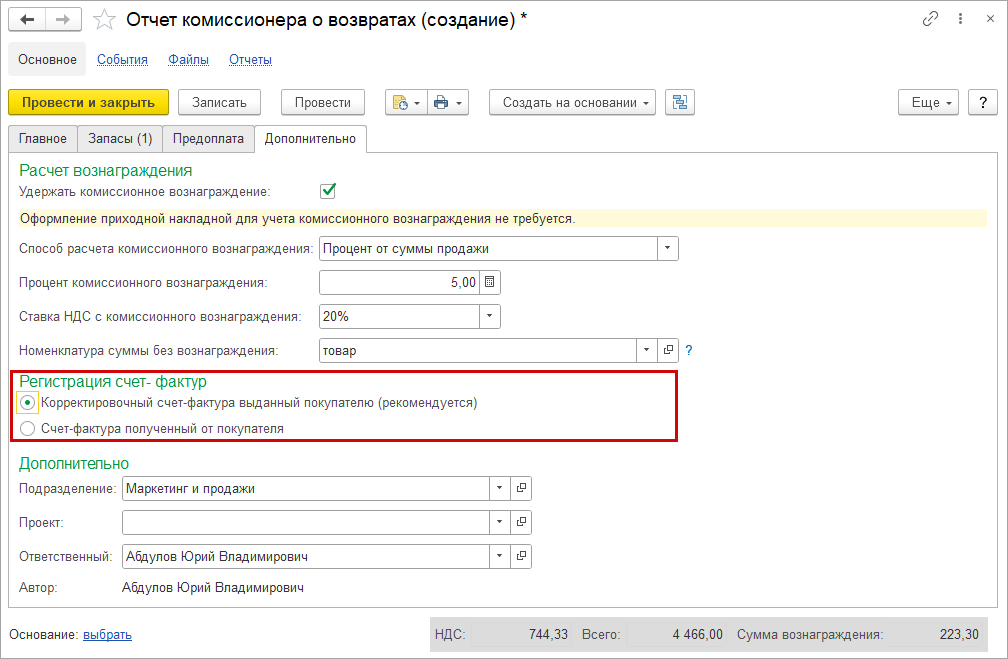Select Корректировочный счет-фактура radio option

pyautogui.click(x=28, y=403)
